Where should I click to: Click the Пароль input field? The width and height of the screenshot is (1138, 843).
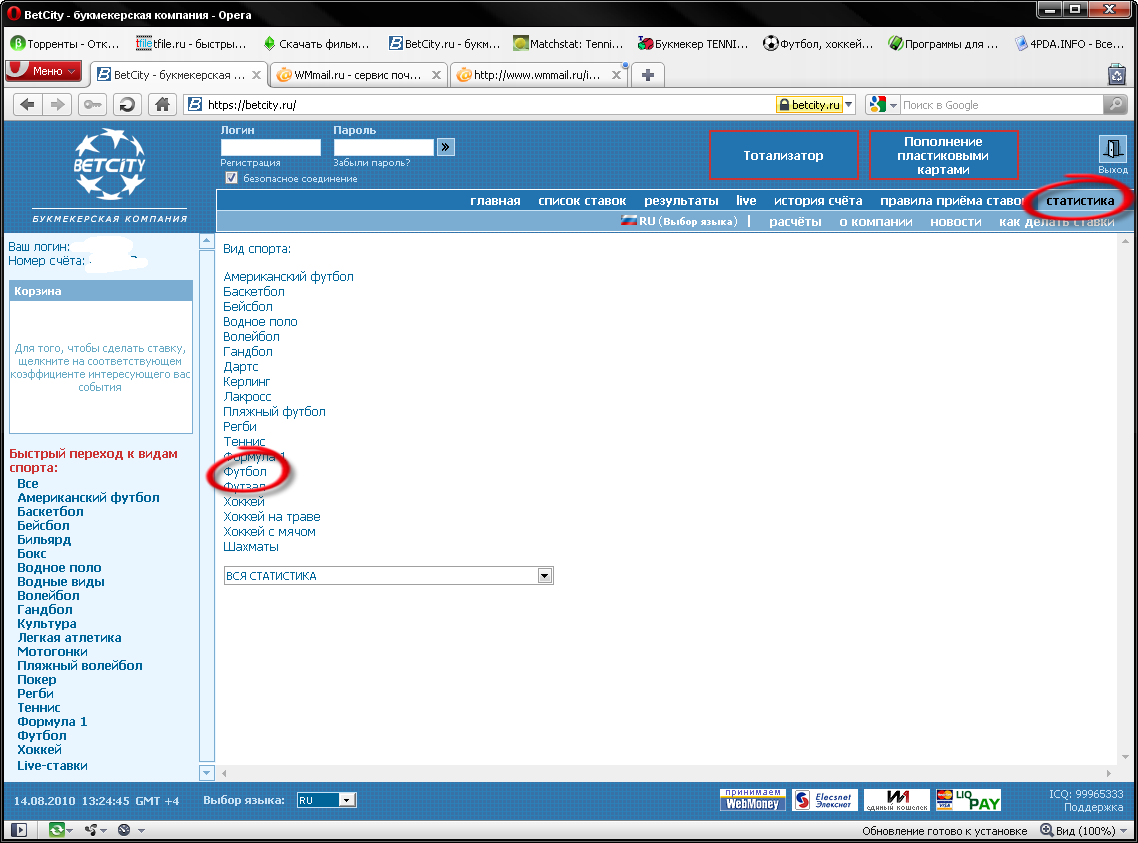[x=383, y=147]
